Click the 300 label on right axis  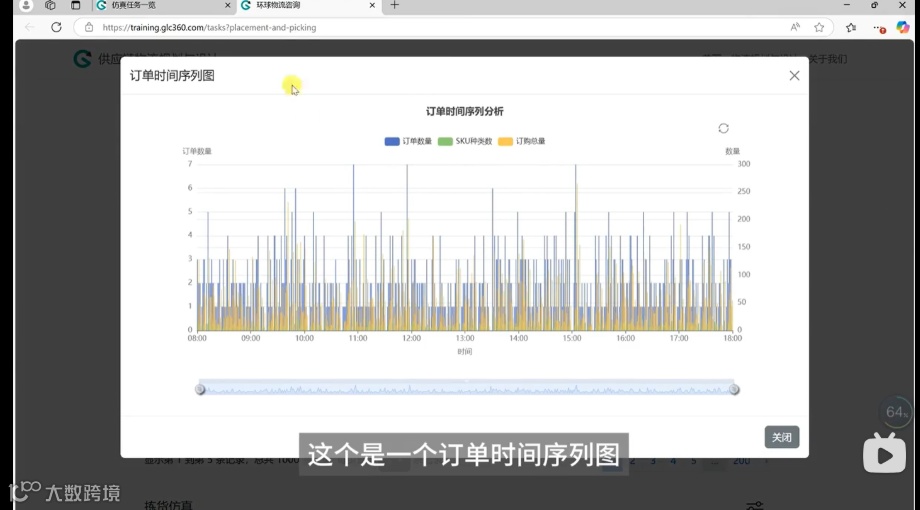point(743,164)
